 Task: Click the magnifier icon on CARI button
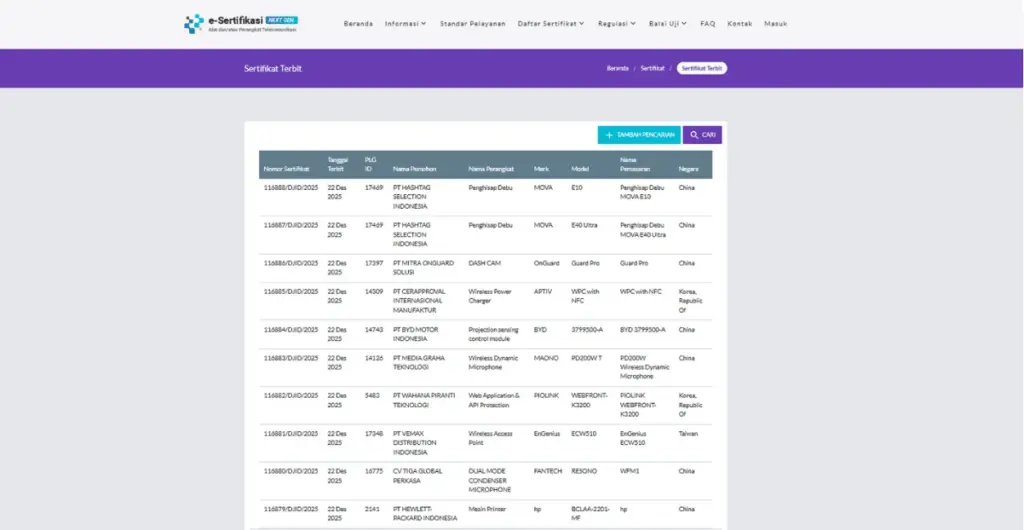click(694, 135)
